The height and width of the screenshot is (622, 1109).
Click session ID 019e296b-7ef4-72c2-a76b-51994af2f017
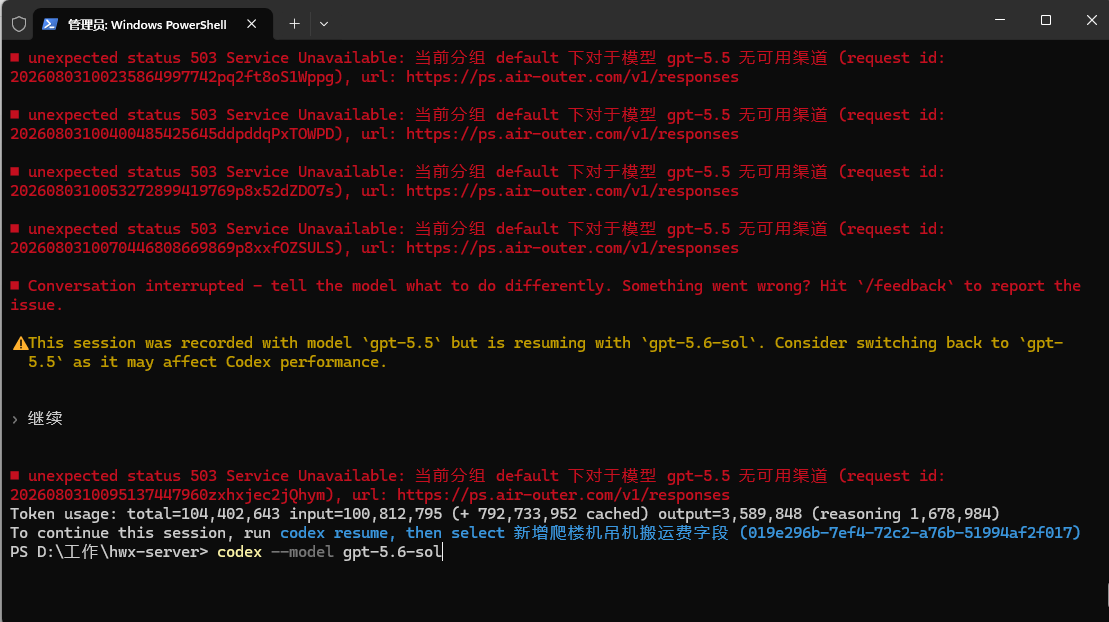(x=910, y=533)
